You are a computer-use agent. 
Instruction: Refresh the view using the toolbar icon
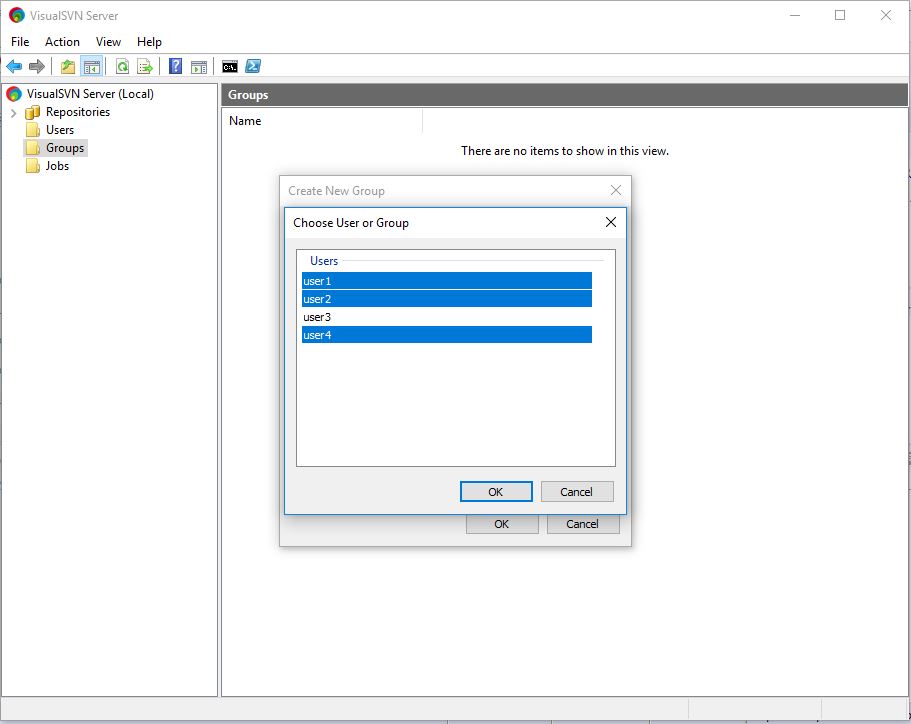click(x=122, y=66)
